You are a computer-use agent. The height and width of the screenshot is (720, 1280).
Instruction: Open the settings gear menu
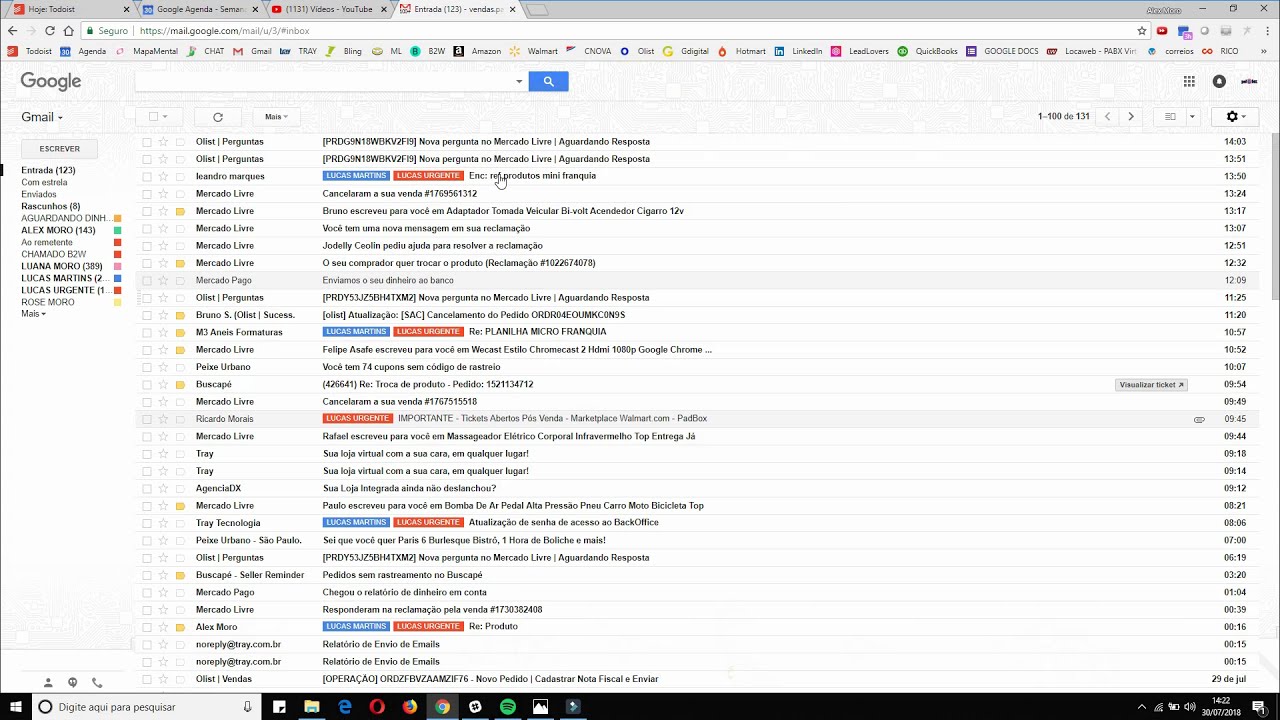[1236, 117]
